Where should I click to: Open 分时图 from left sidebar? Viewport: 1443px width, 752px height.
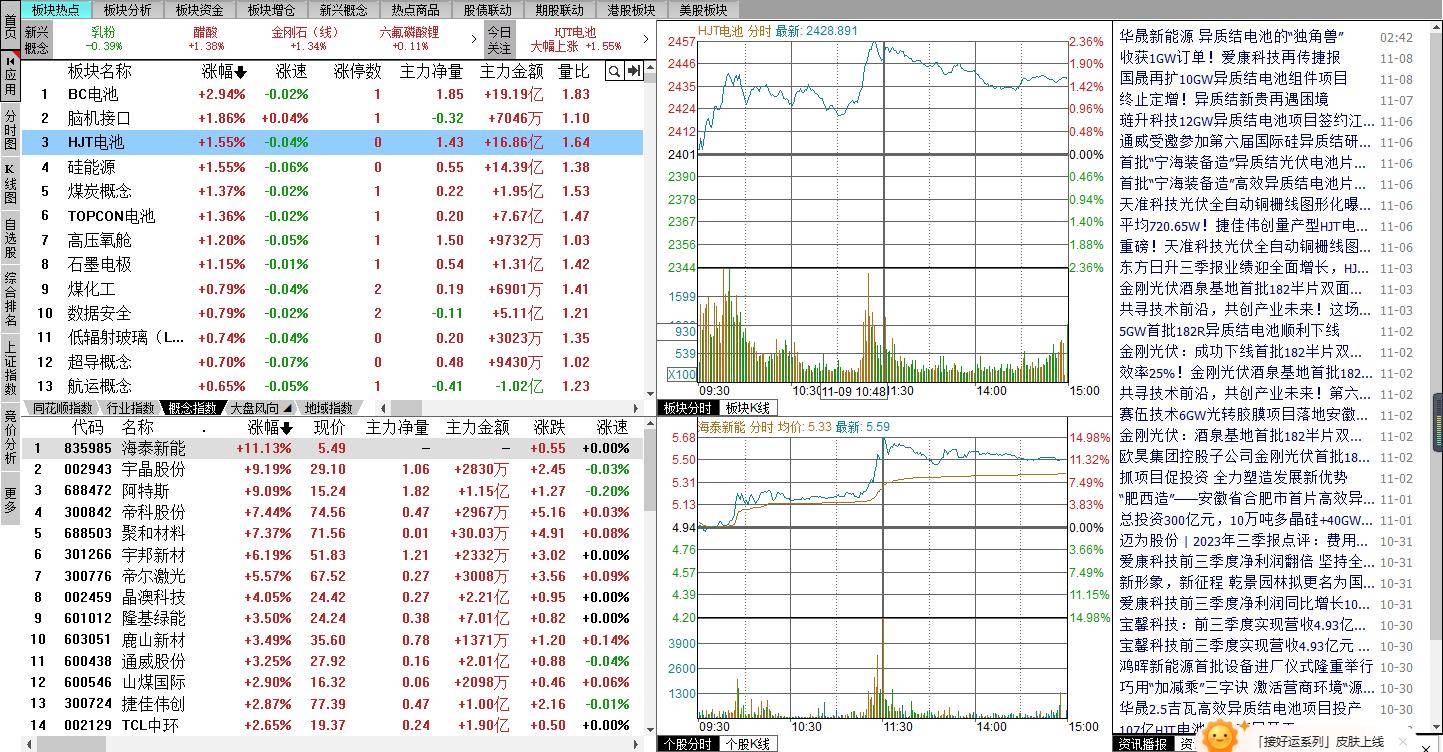click(x=10, y=130)
